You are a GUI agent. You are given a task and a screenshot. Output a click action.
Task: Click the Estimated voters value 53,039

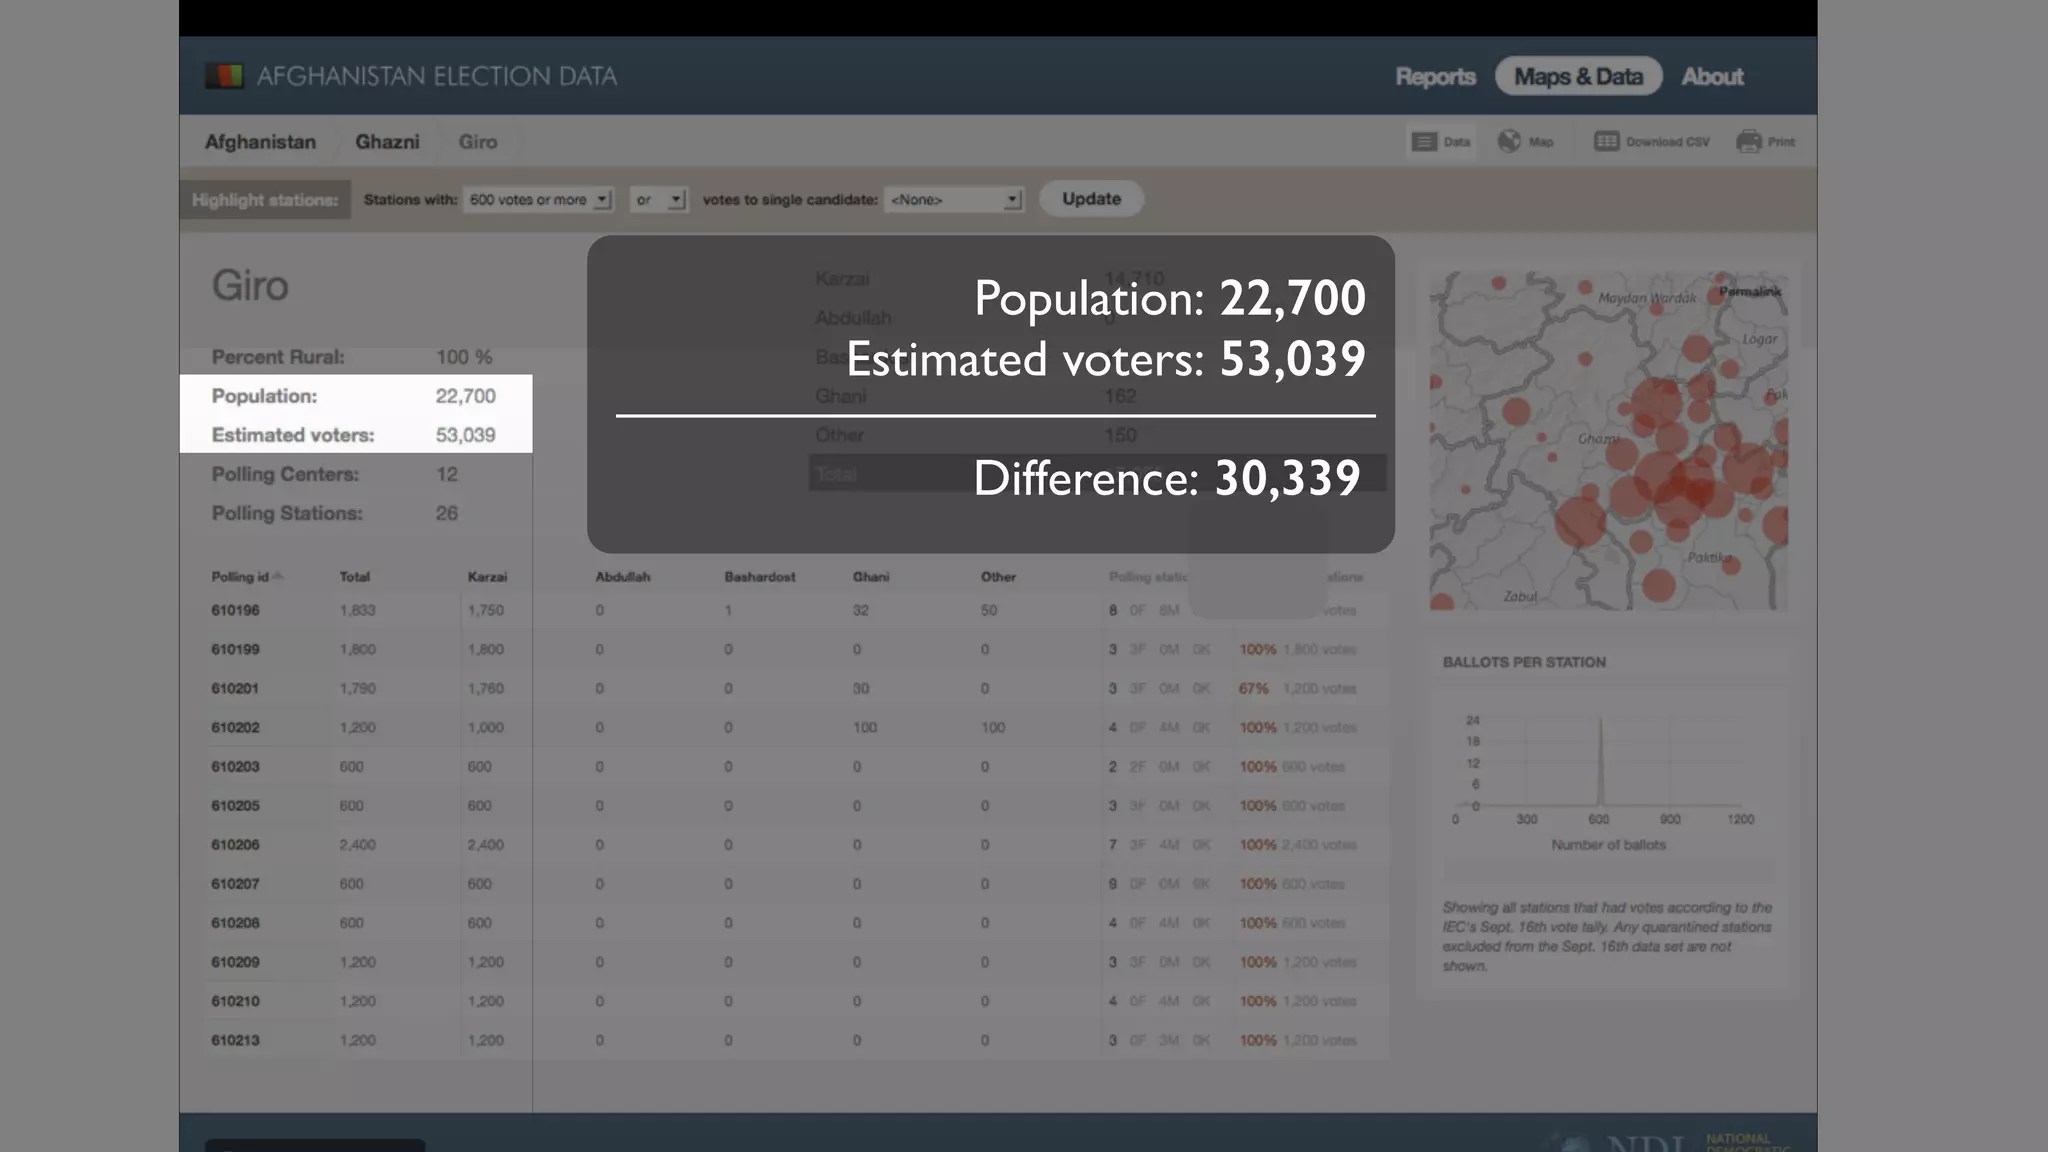tap(465, 435)
